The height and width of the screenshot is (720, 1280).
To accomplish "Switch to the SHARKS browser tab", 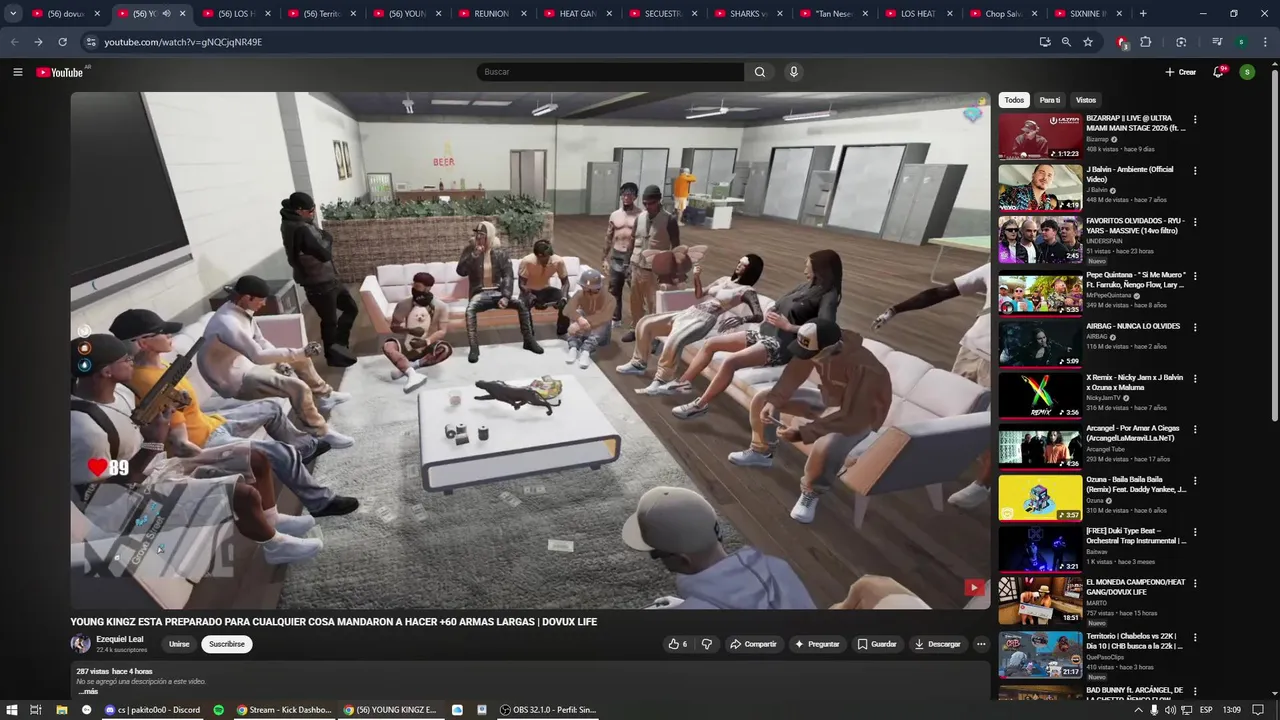I will click(747, 14).
